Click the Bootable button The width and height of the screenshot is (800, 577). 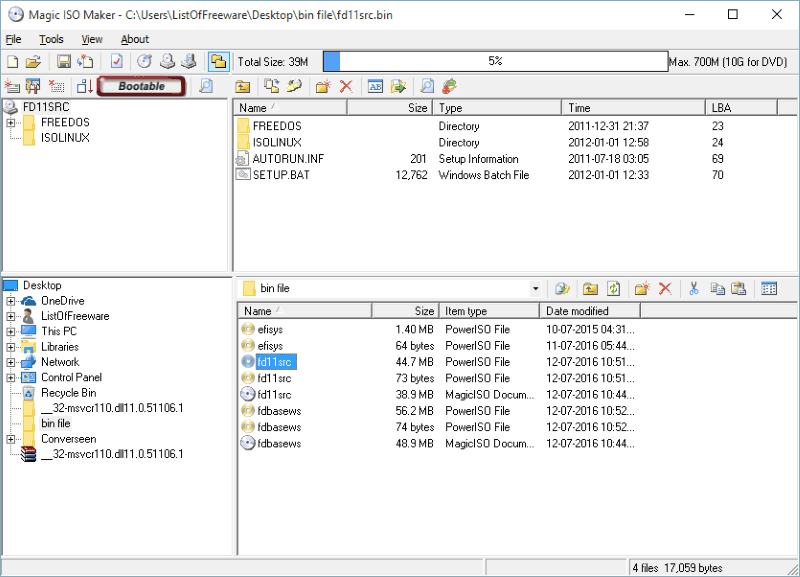[141, 86]
